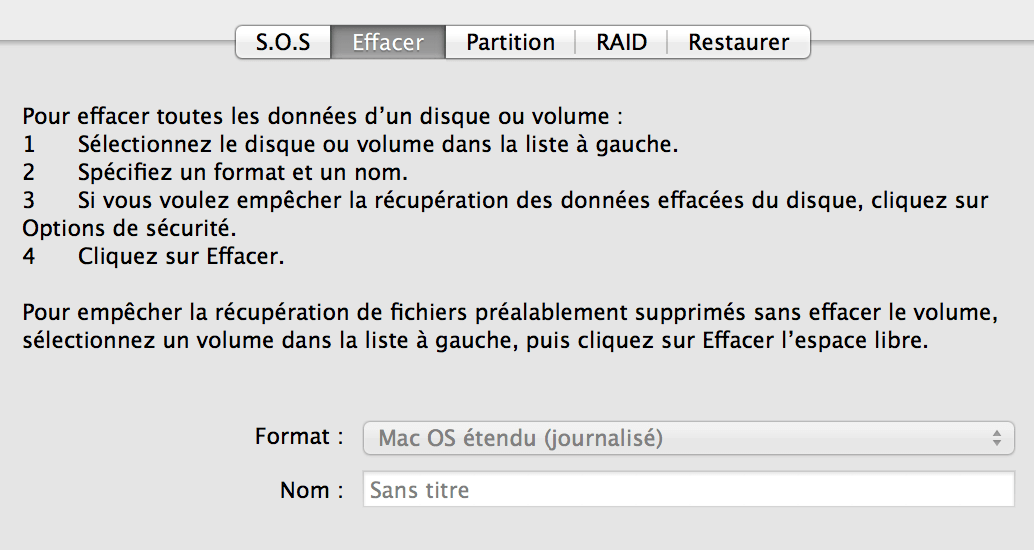Select the Effacer tab

[x=388, y=42]
